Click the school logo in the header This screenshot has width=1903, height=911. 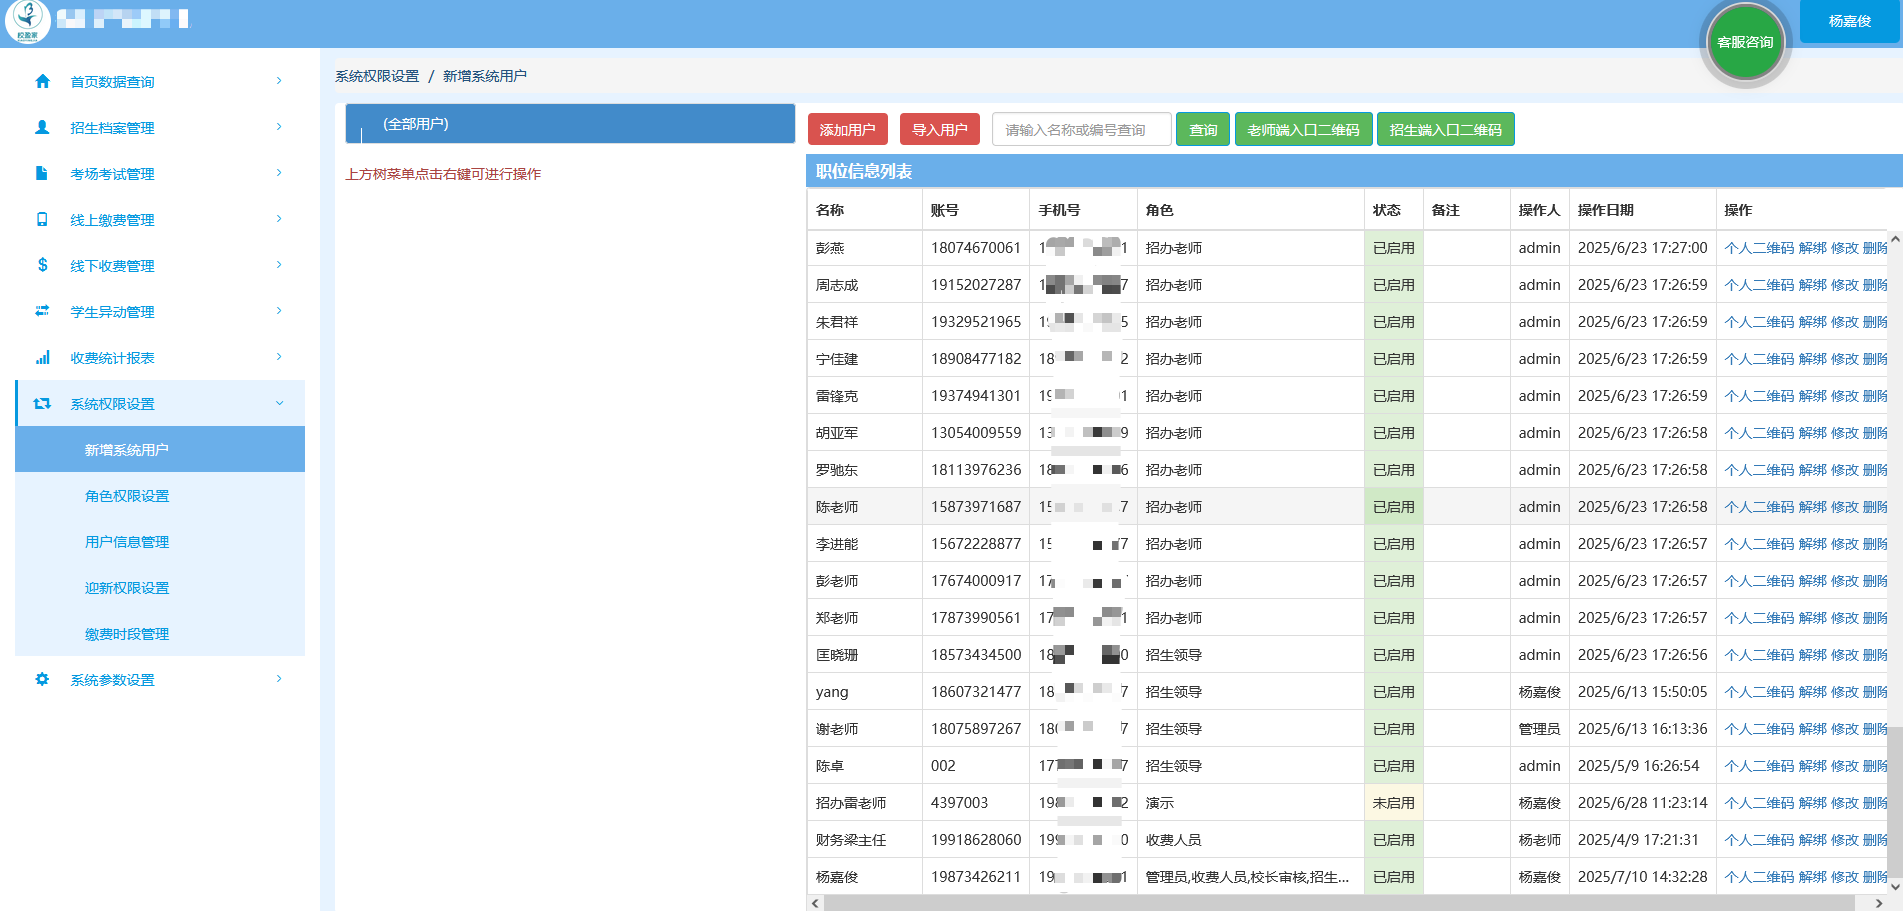tap(27, 21)
